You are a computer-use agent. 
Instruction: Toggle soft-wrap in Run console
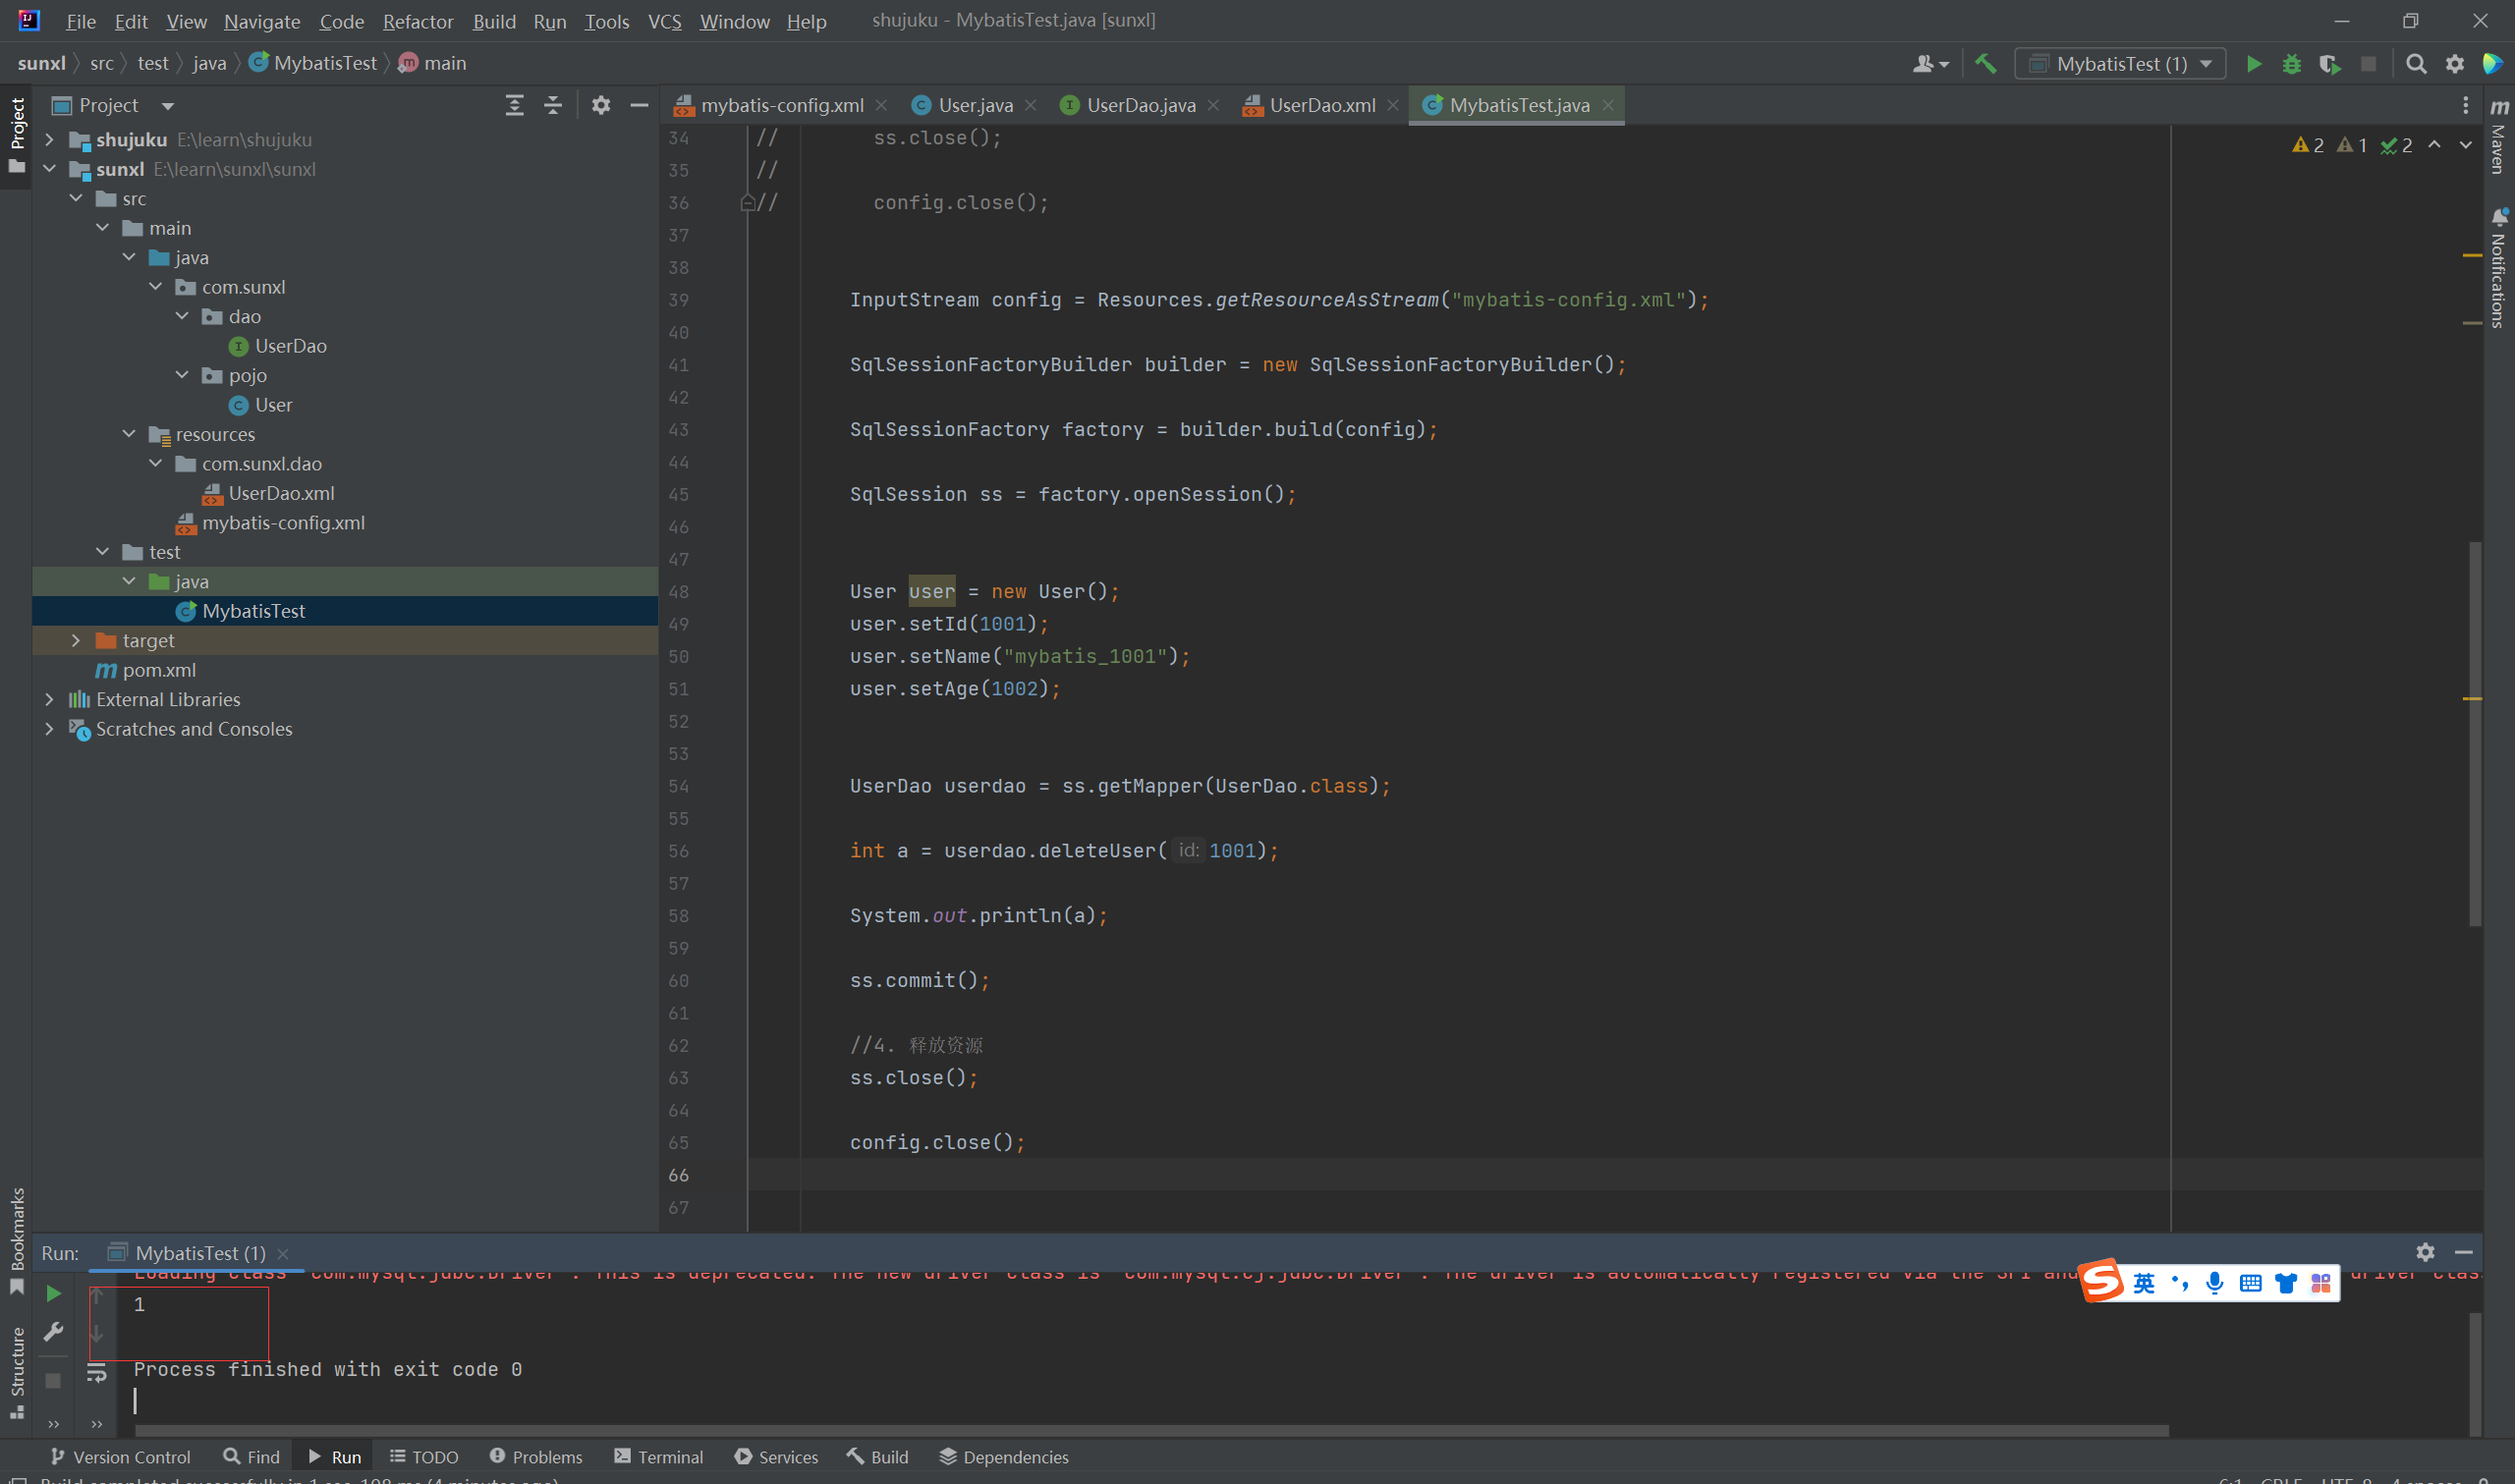[x=96, y=1375]
